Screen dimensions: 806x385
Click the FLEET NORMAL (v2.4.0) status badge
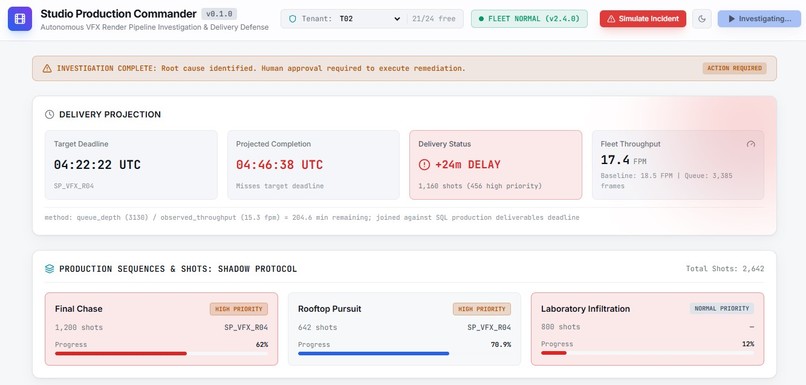coord(529,19)
